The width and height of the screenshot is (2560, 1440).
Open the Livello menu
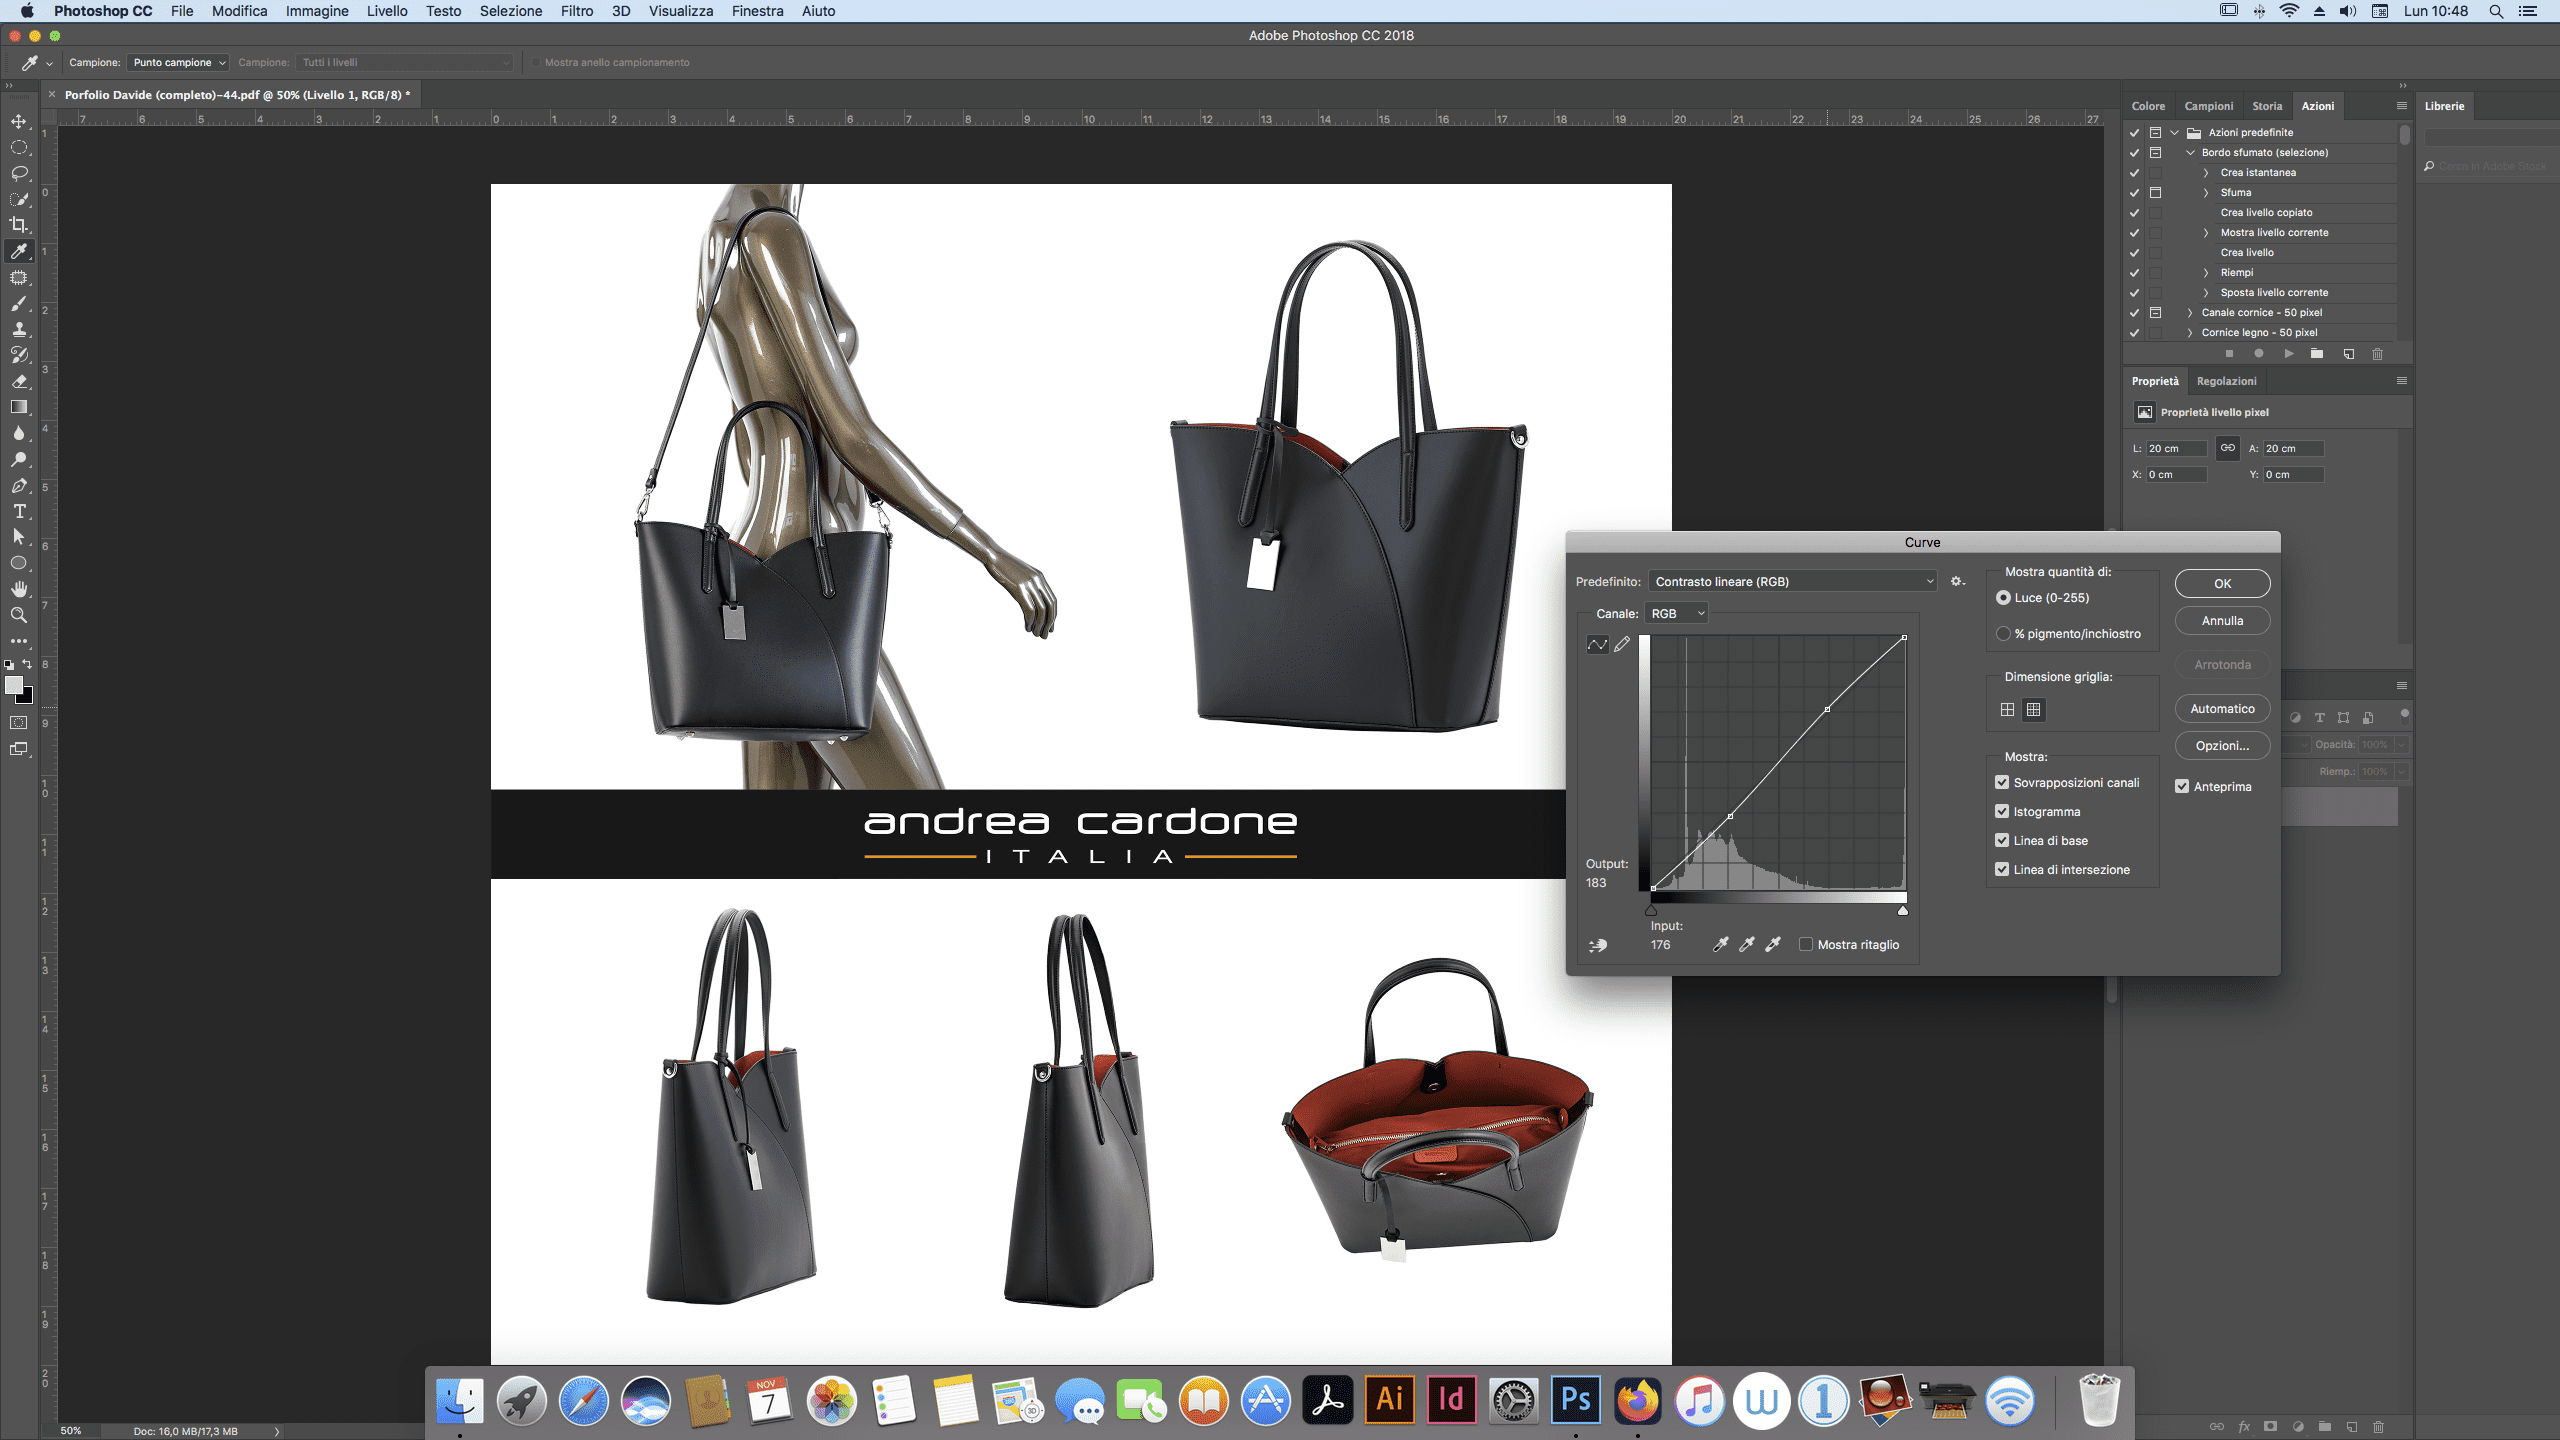[387, 11]
